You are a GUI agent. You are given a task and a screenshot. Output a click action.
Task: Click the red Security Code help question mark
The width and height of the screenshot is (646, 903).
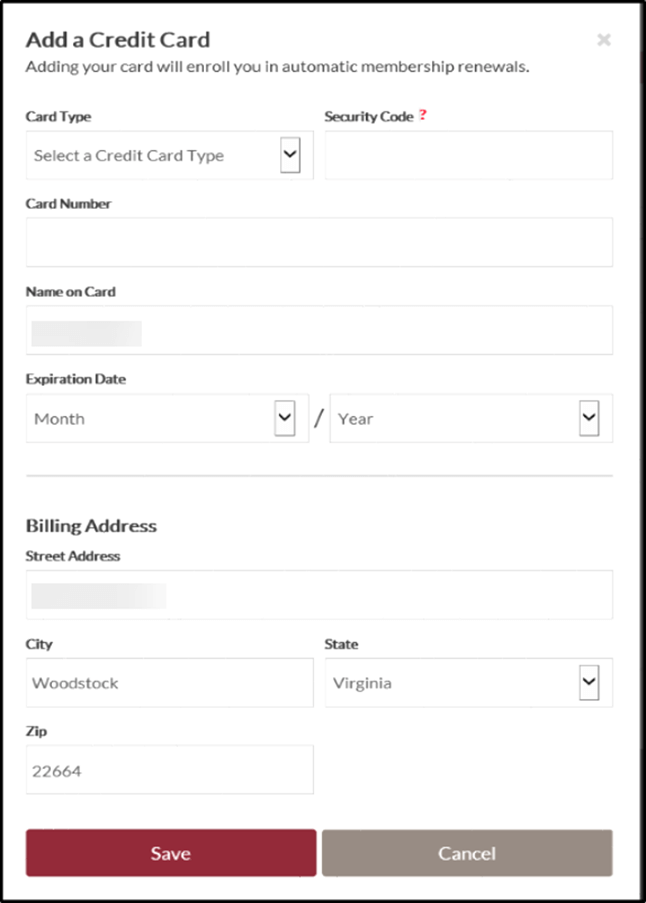[423, 115]
